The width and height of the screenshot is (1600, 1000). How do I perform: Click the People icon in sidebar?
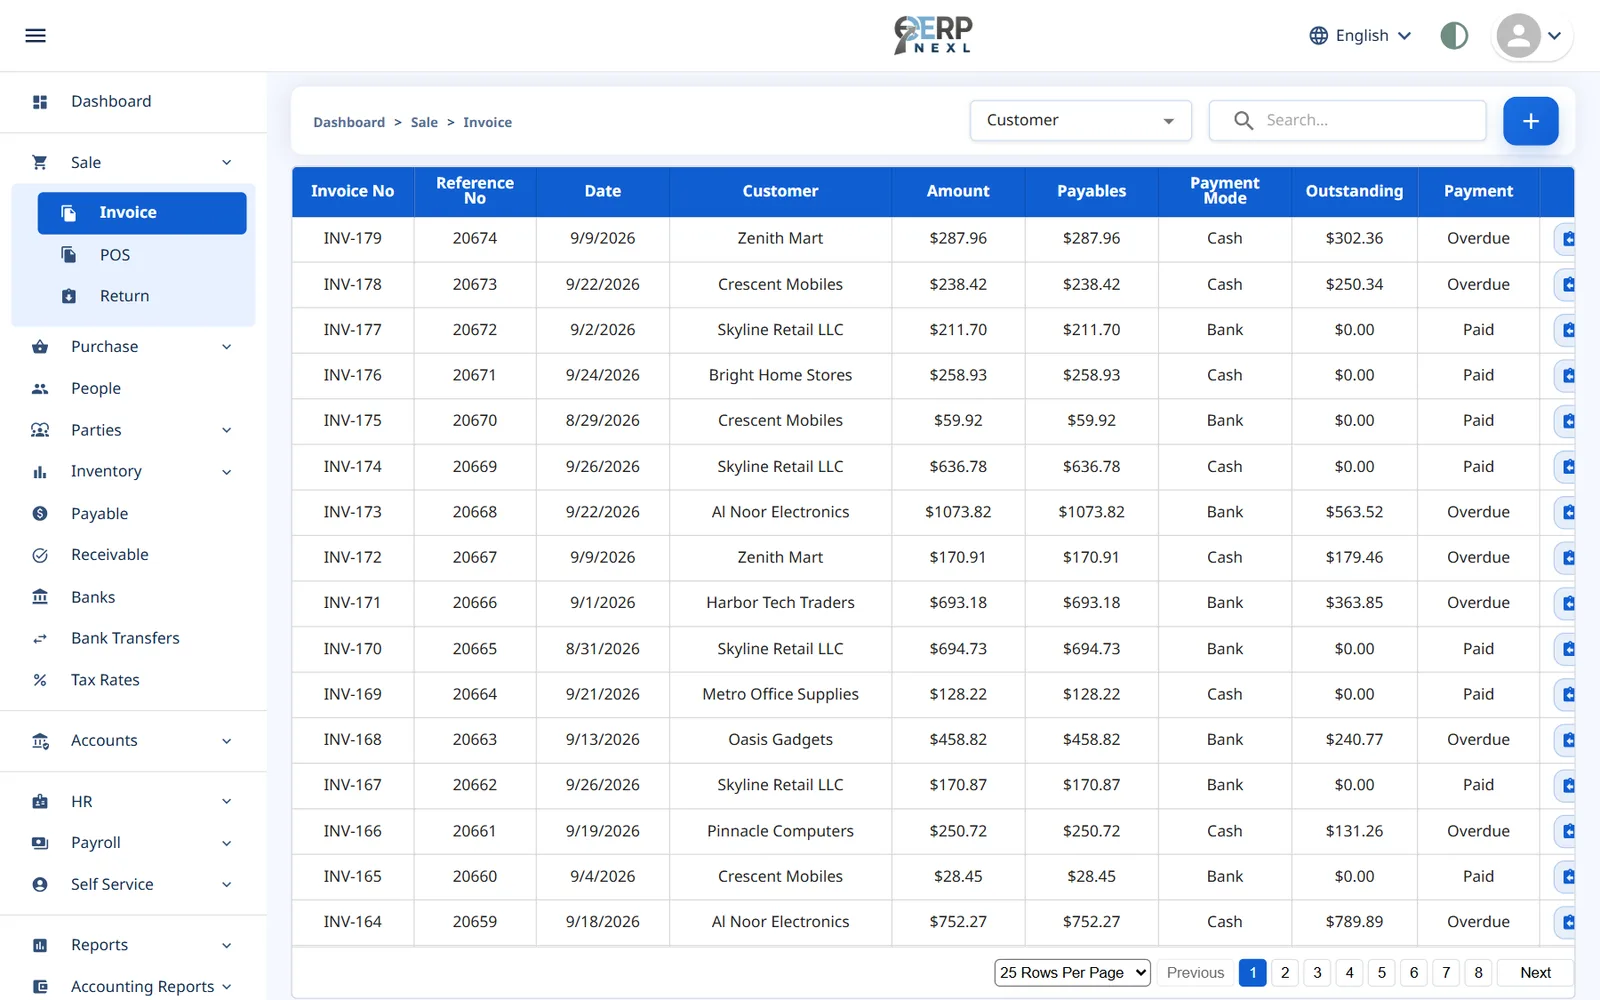[x=40, y=388]
